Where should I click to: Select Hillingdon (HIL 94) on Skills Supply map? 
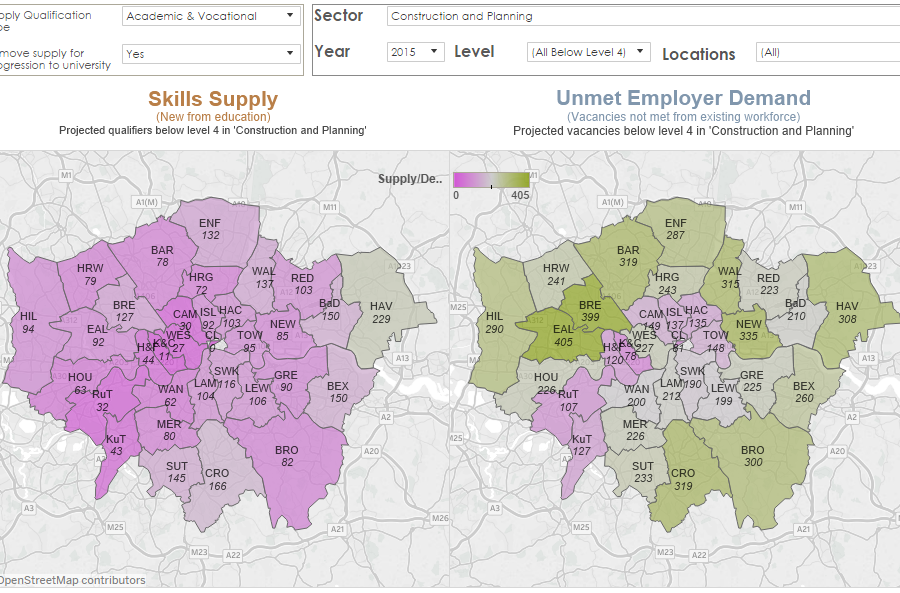click(28, 322)
